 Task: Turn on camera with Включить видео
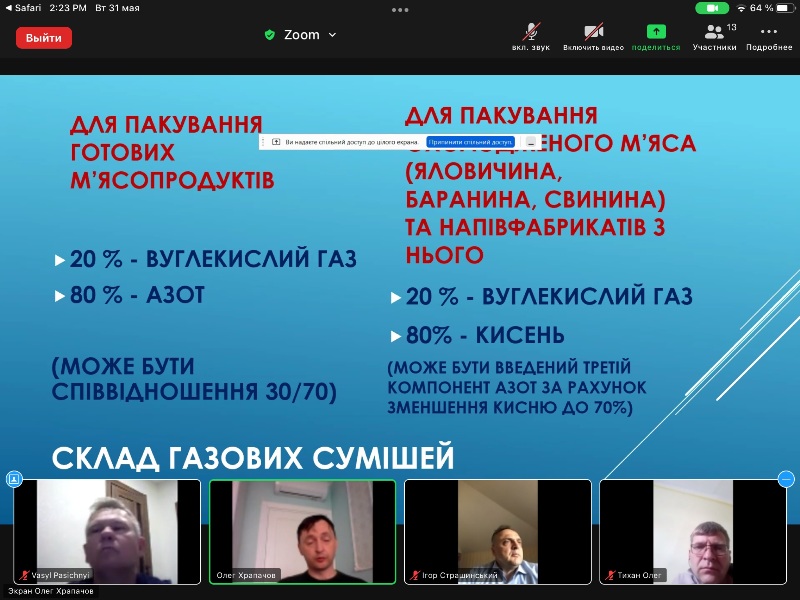click(593, 37)
